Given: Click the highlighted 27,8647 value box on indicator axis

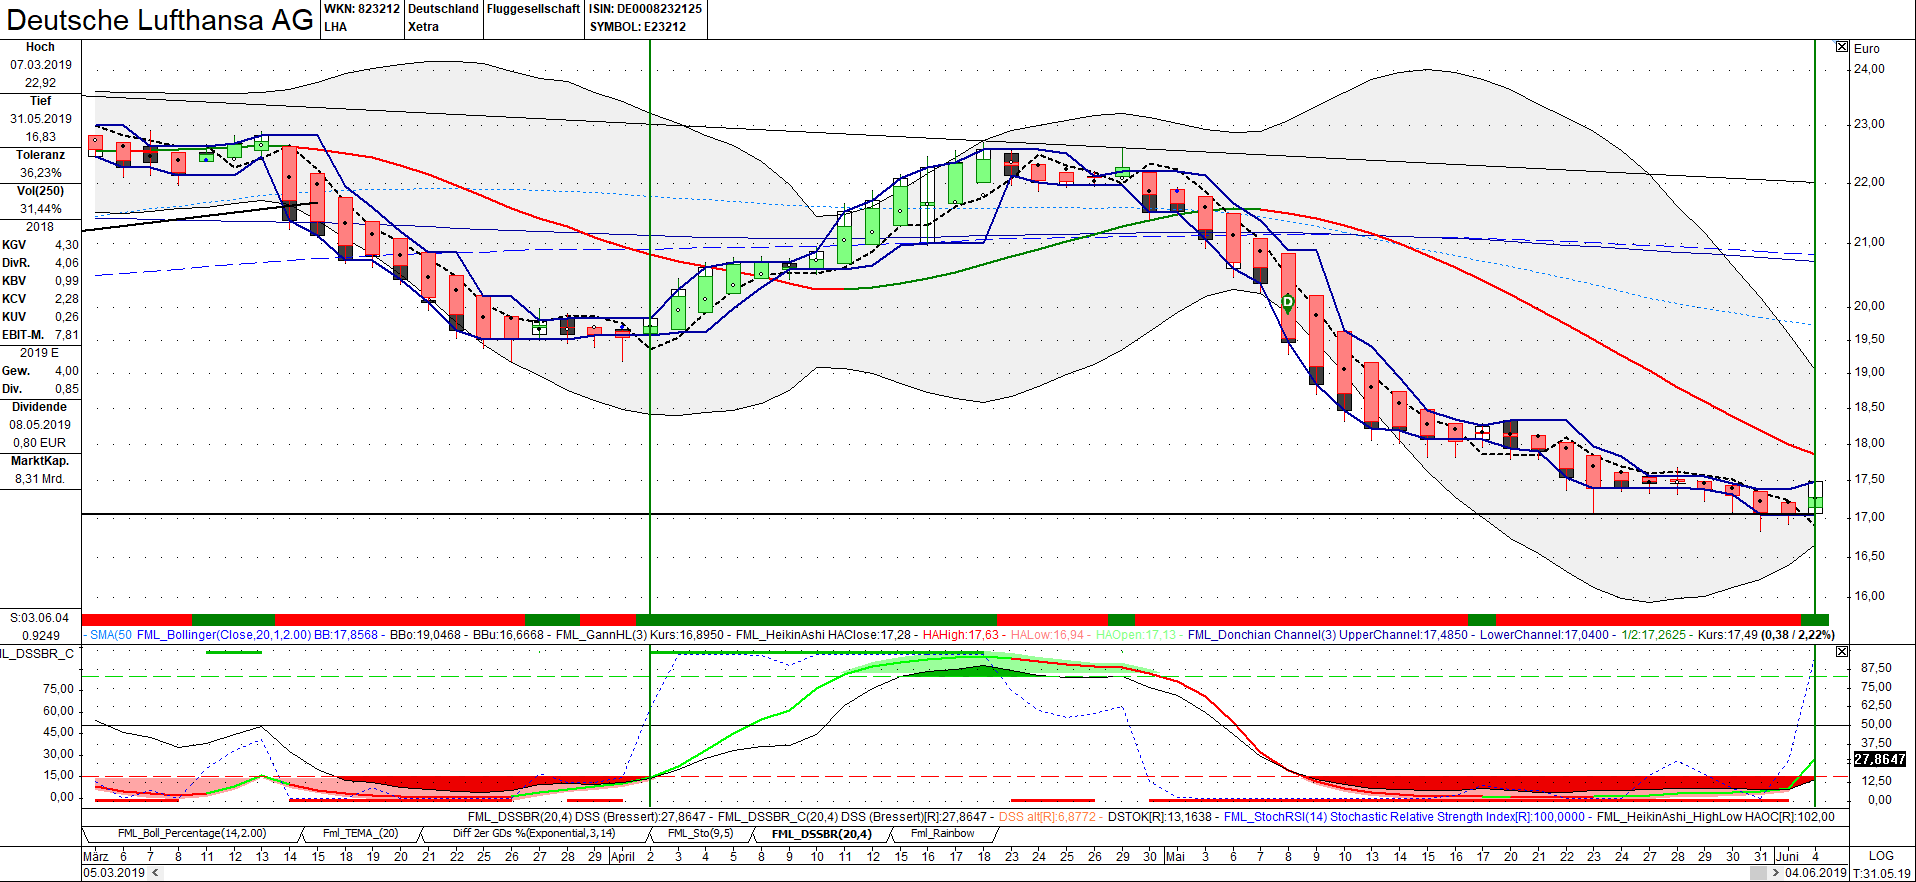Looking at the screenshot, I should (1880, 759).
